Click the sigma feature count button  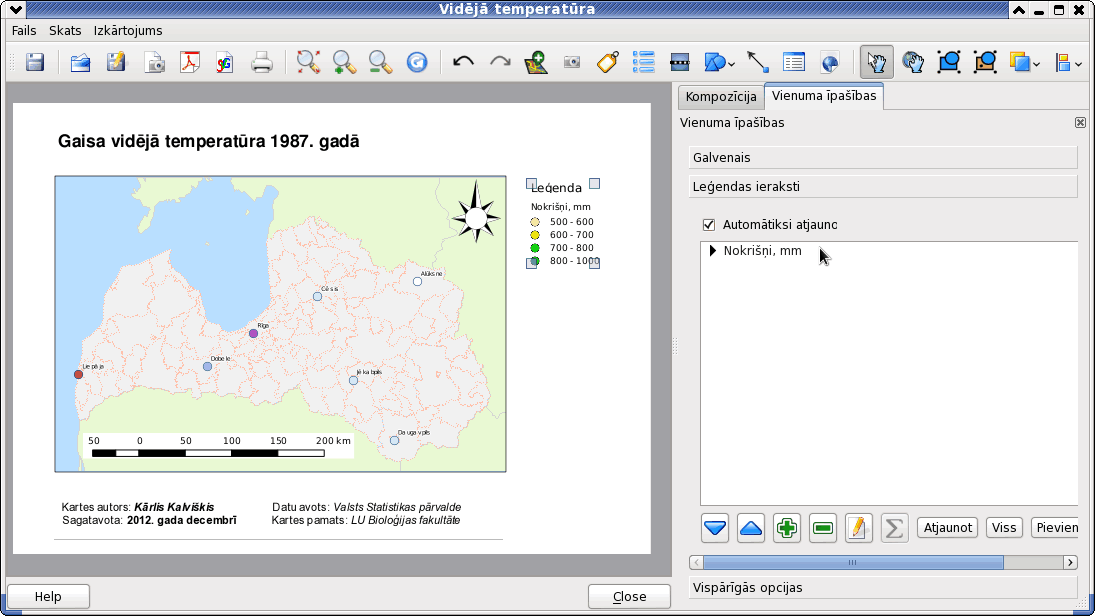click(895, 528)
